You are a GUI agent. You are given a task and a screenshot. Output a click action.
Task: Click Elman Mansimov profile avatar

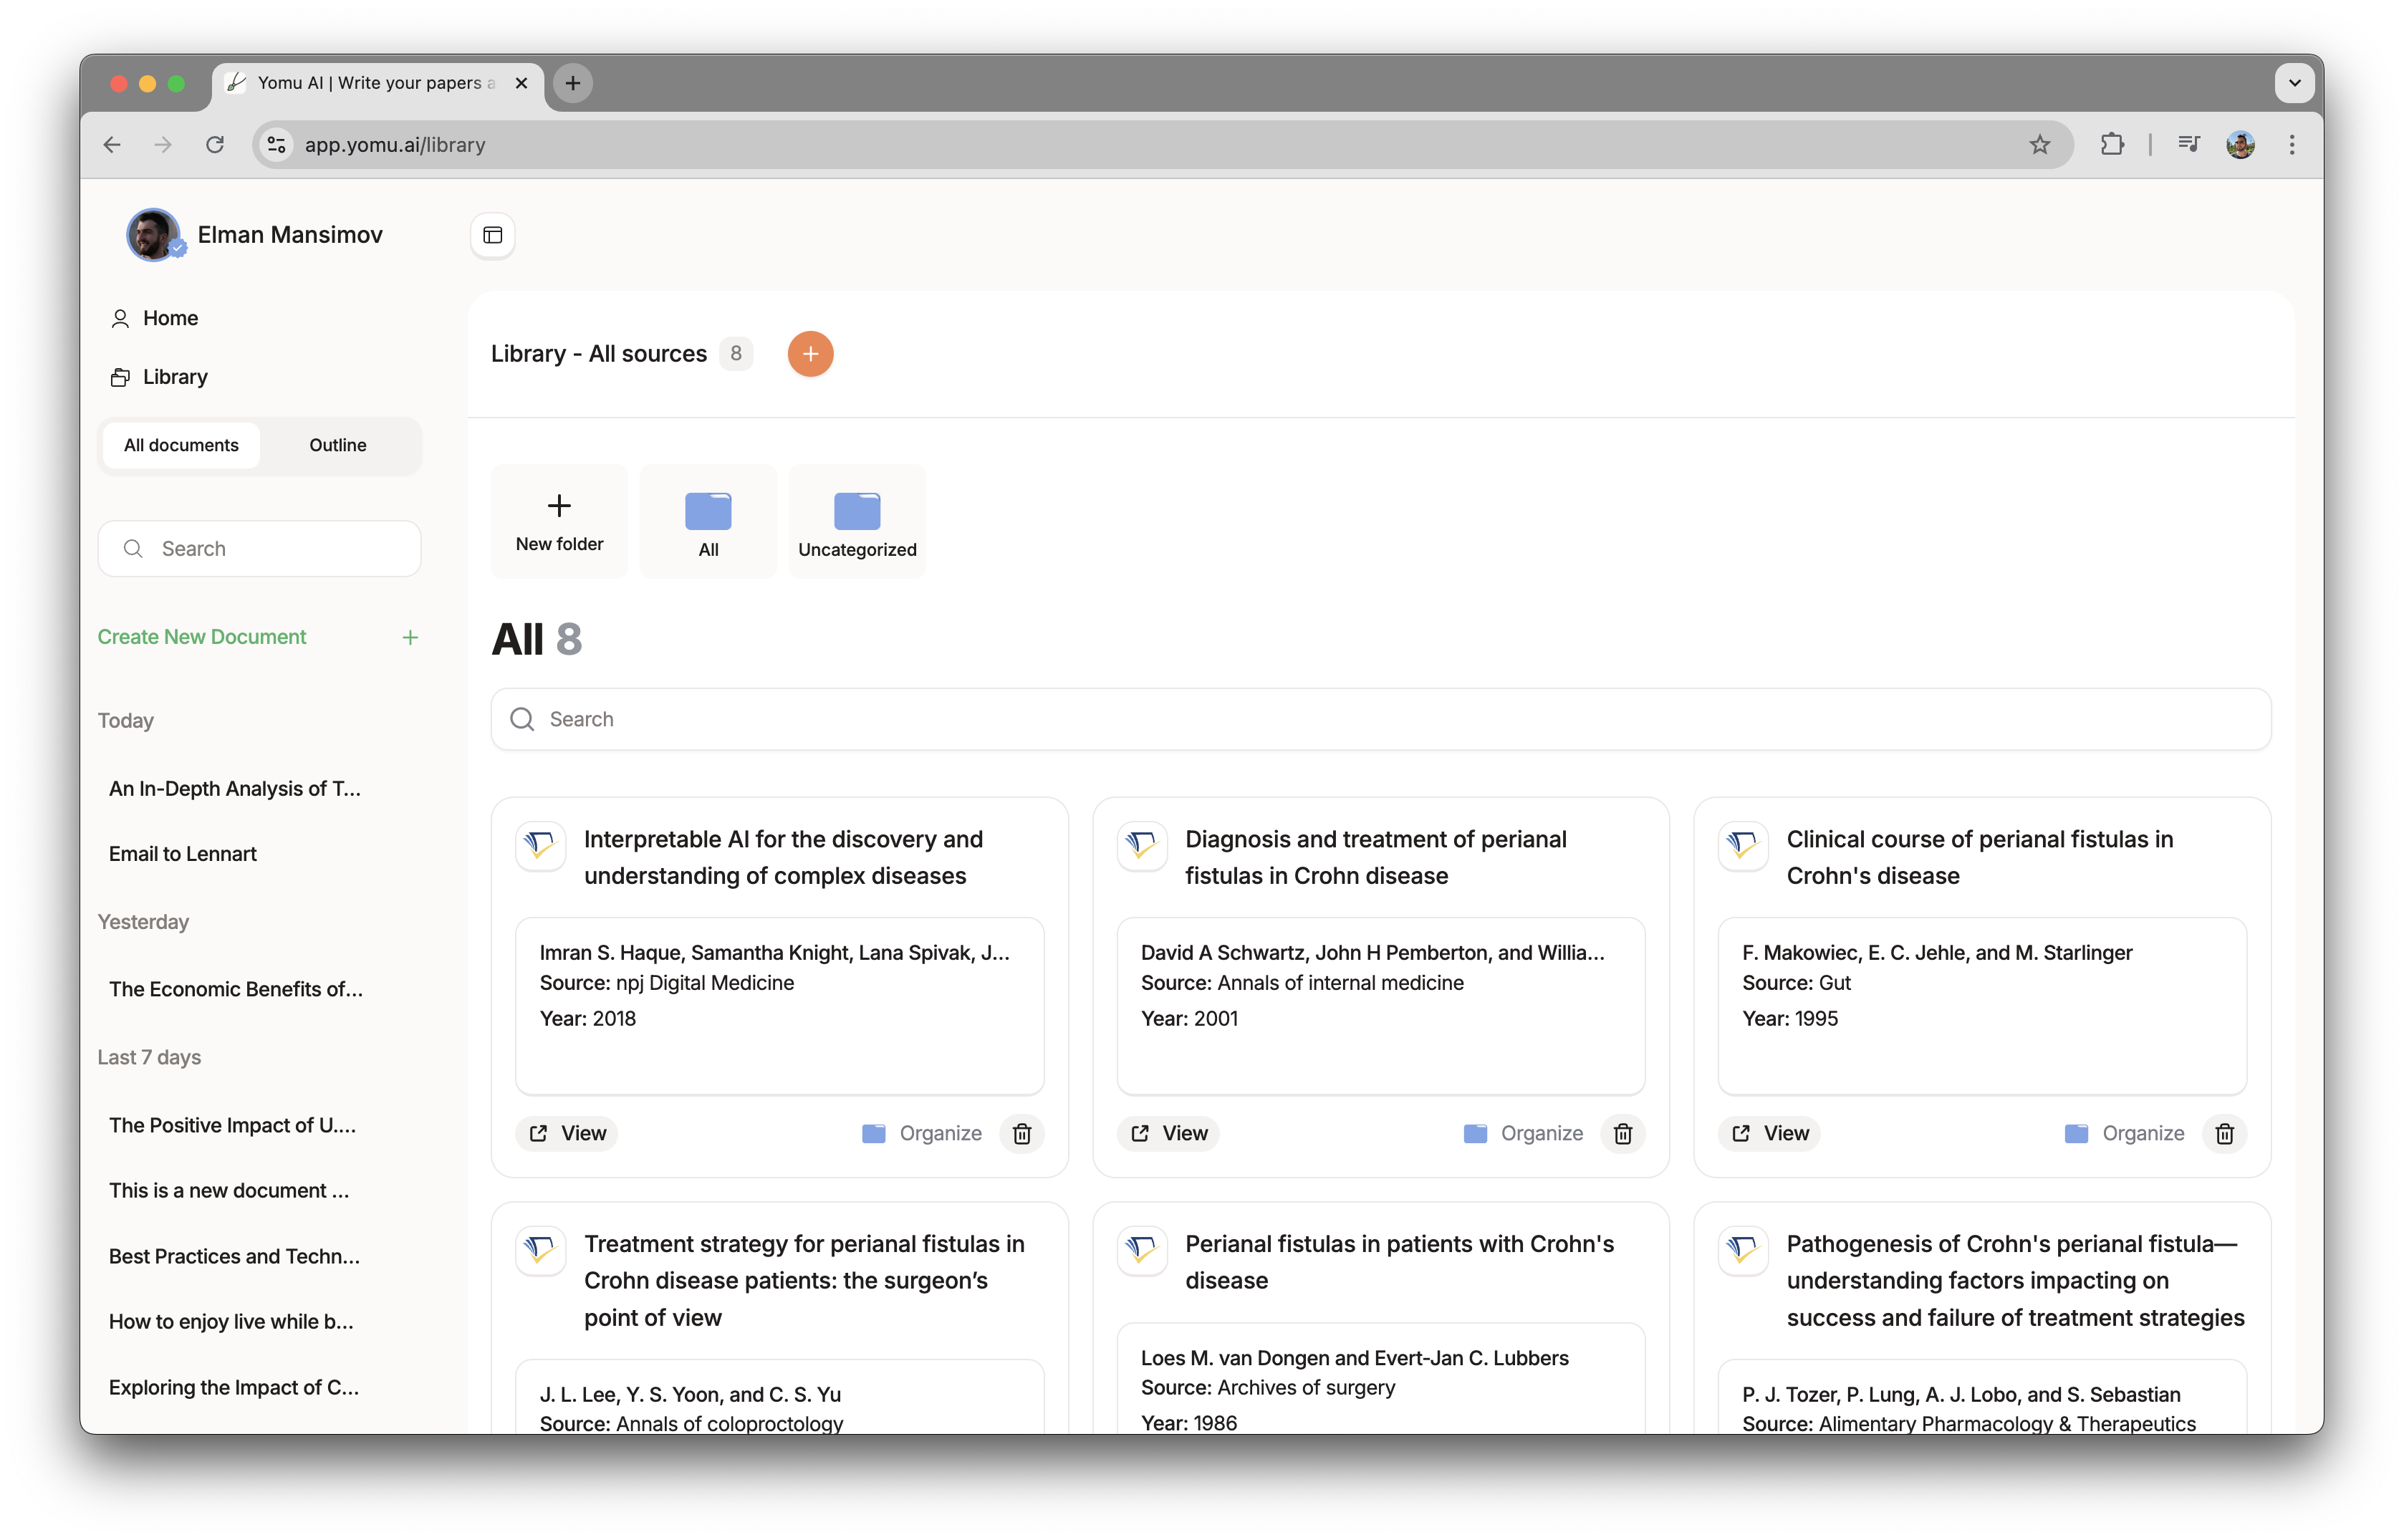(154, 235)
